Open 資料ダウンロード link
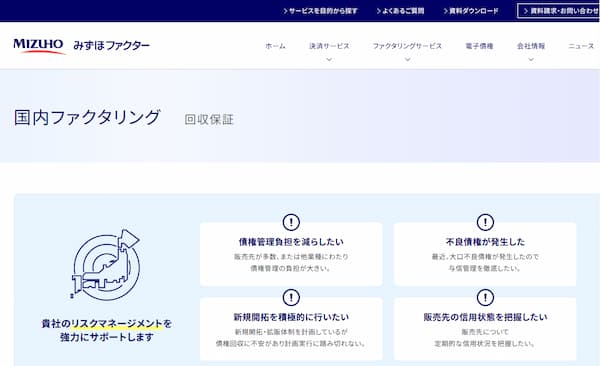600x366 pixels. pyautogui.click(x=471, y=11)
